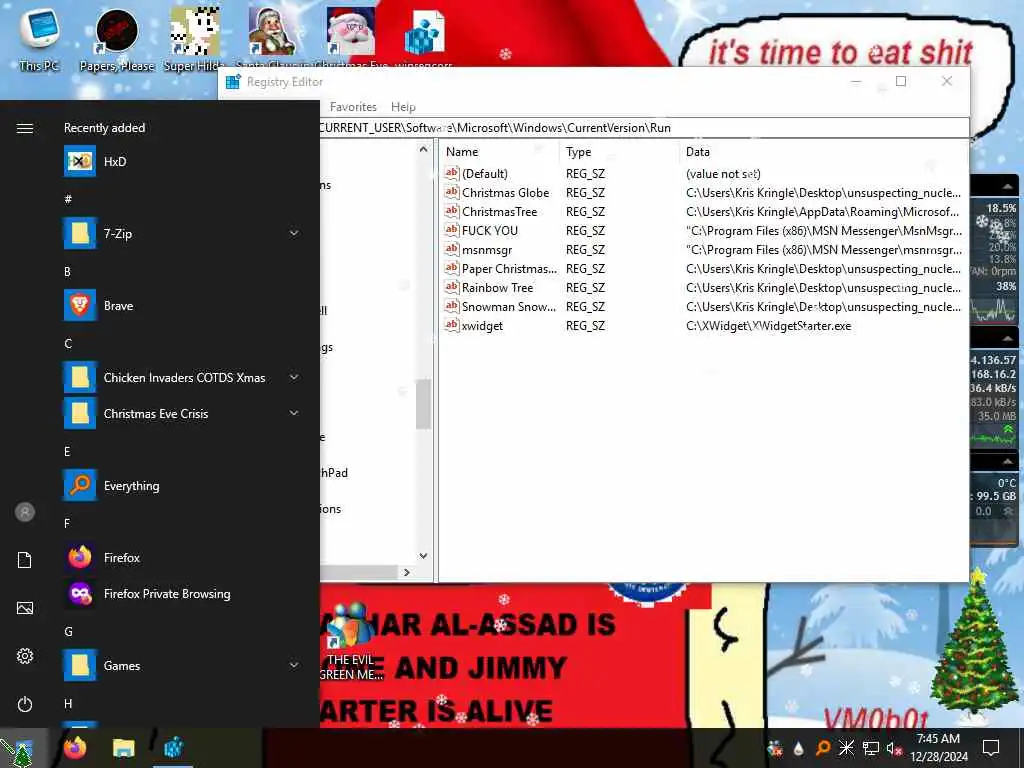Expand the Start menu hamburger button
The image size is (1024, 768).
pyautogui.click(x=25, y=128)
